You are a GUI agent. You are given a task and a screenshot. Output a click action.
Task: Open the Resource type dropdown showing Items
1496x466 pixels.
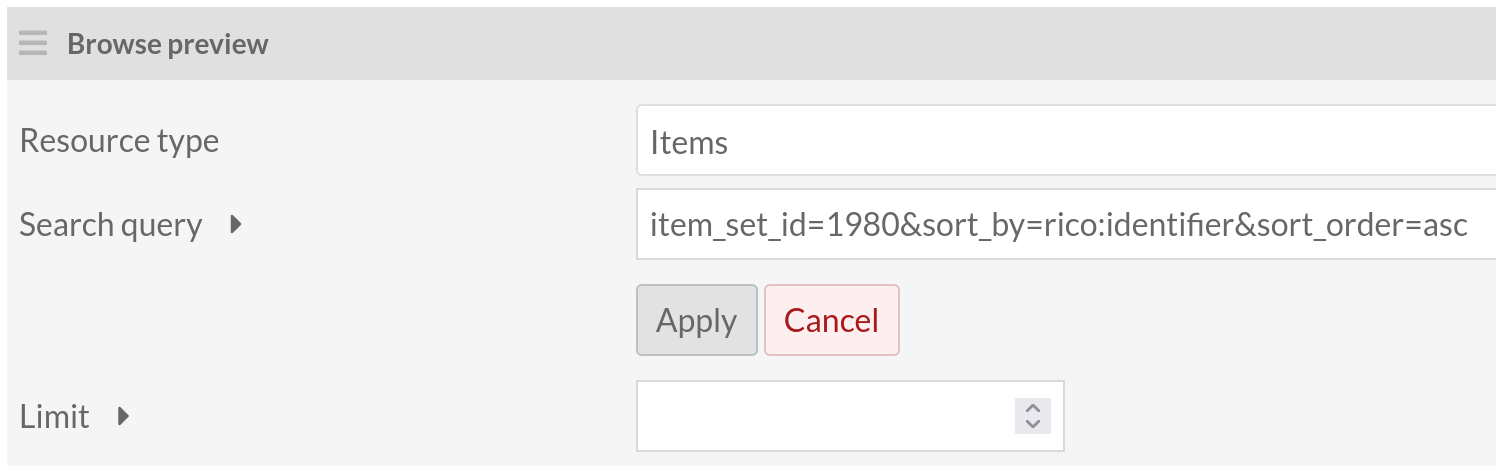1065,142
